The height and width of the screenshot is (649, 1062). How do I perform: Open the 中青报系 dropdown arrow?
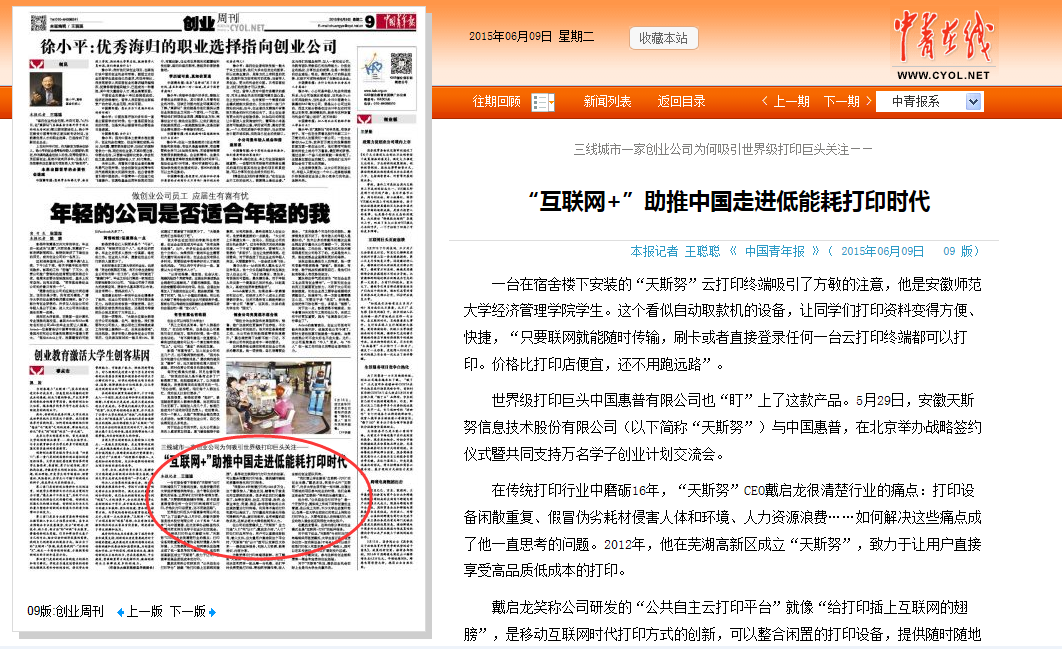[x=973, y=102]
